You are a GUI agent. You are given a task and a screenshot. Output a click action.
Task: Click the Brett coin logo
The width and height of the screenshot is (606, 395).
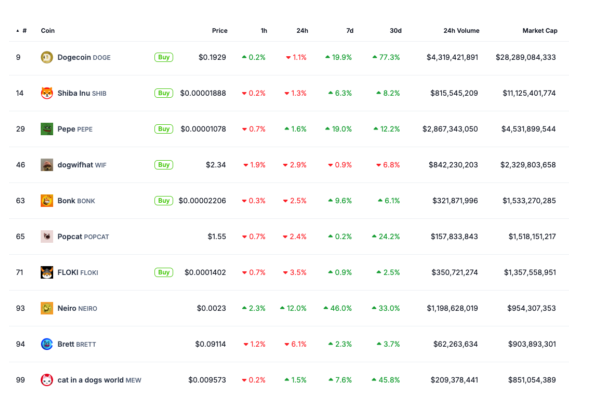coord(47,344)
